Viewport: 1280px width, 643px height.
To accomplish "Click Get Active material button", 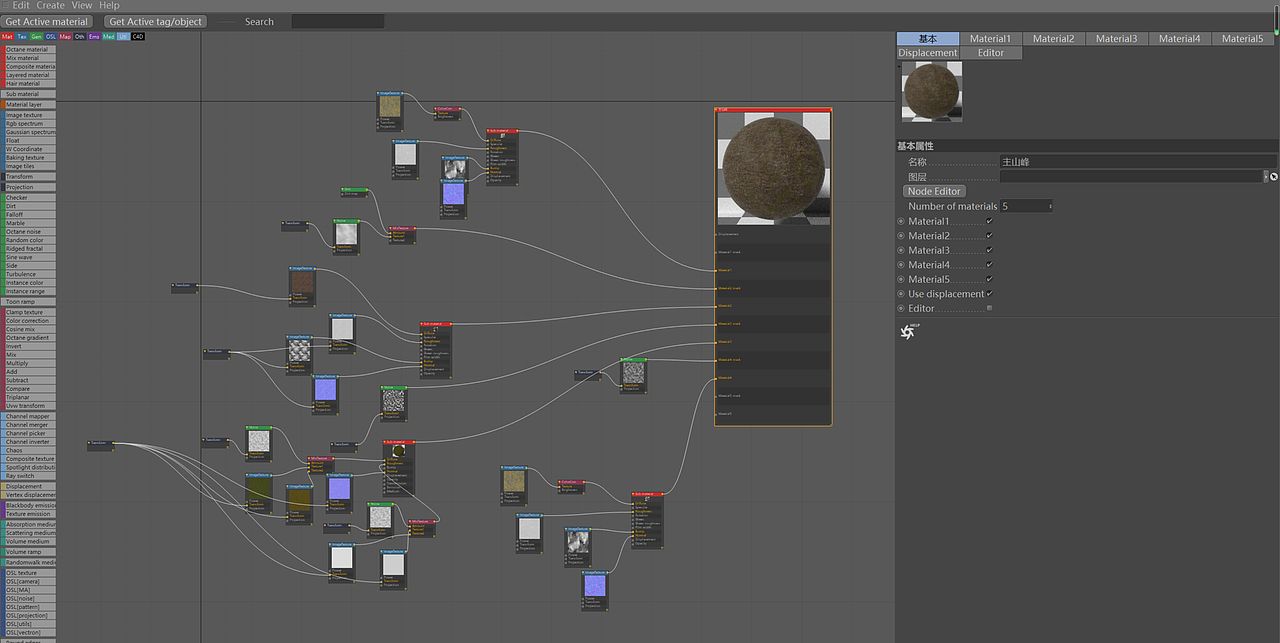I will (47, 21).
